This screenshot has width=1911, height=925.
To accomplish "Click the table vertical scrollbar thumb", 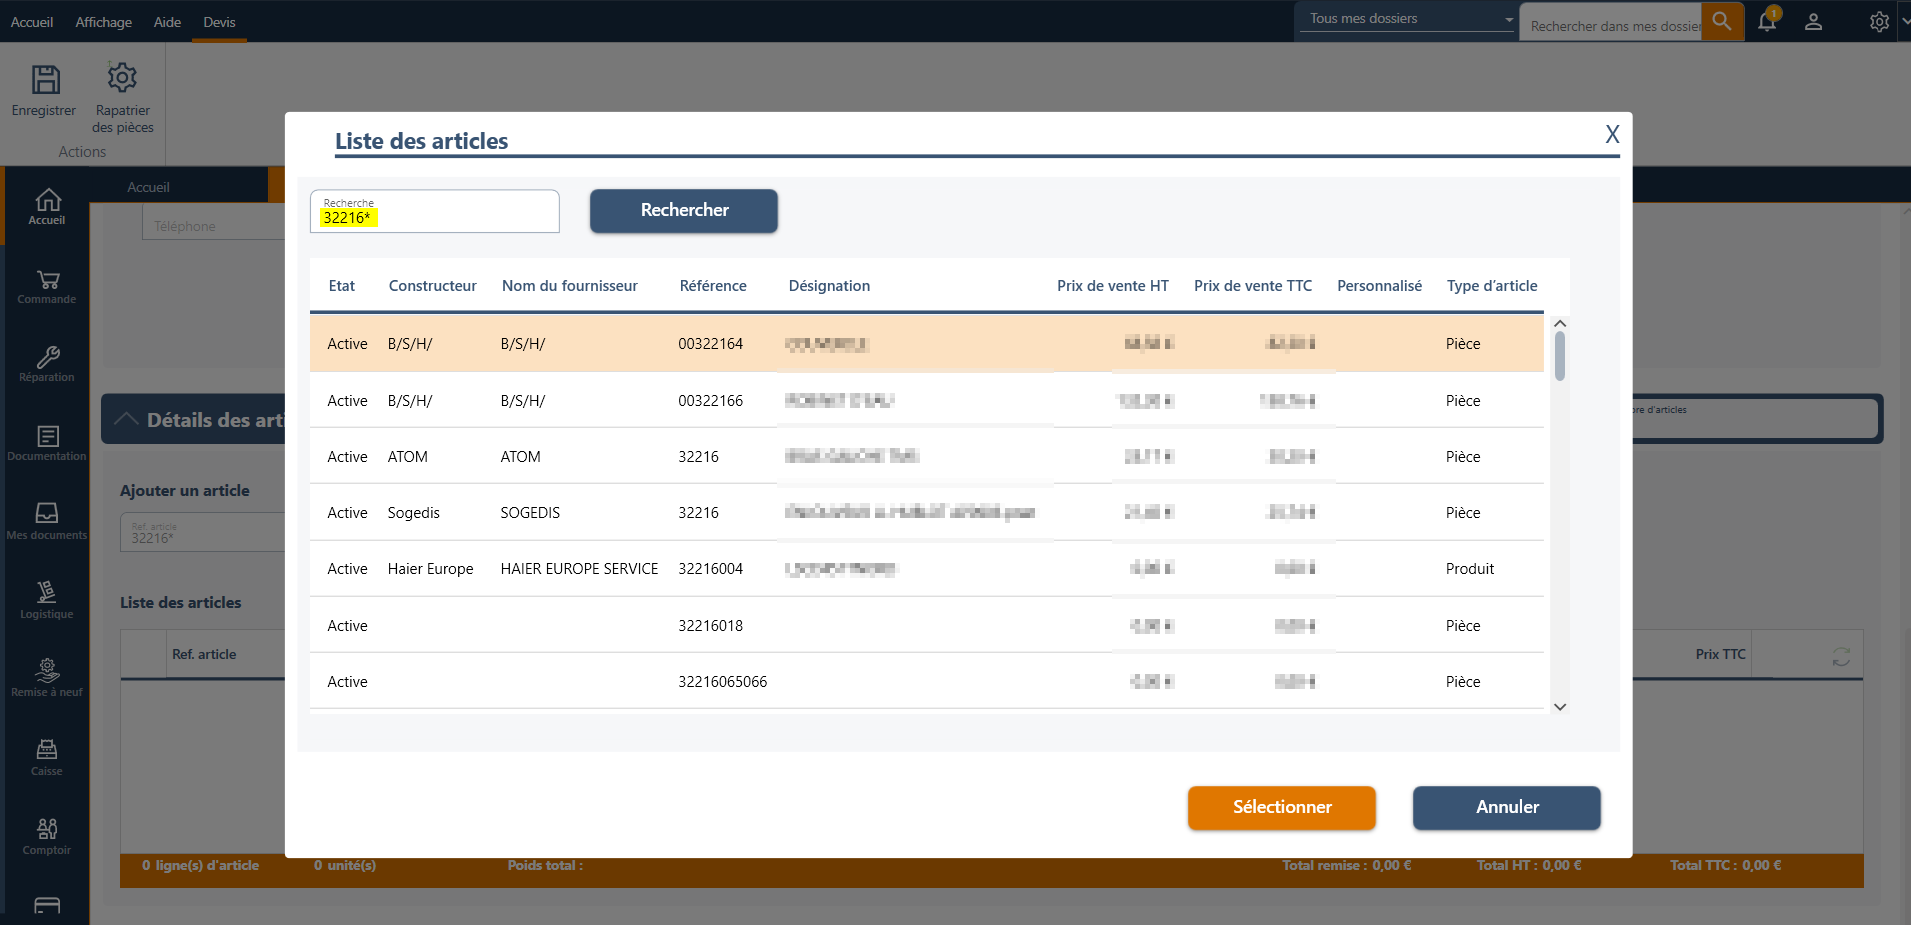I will pos(1560,356).
